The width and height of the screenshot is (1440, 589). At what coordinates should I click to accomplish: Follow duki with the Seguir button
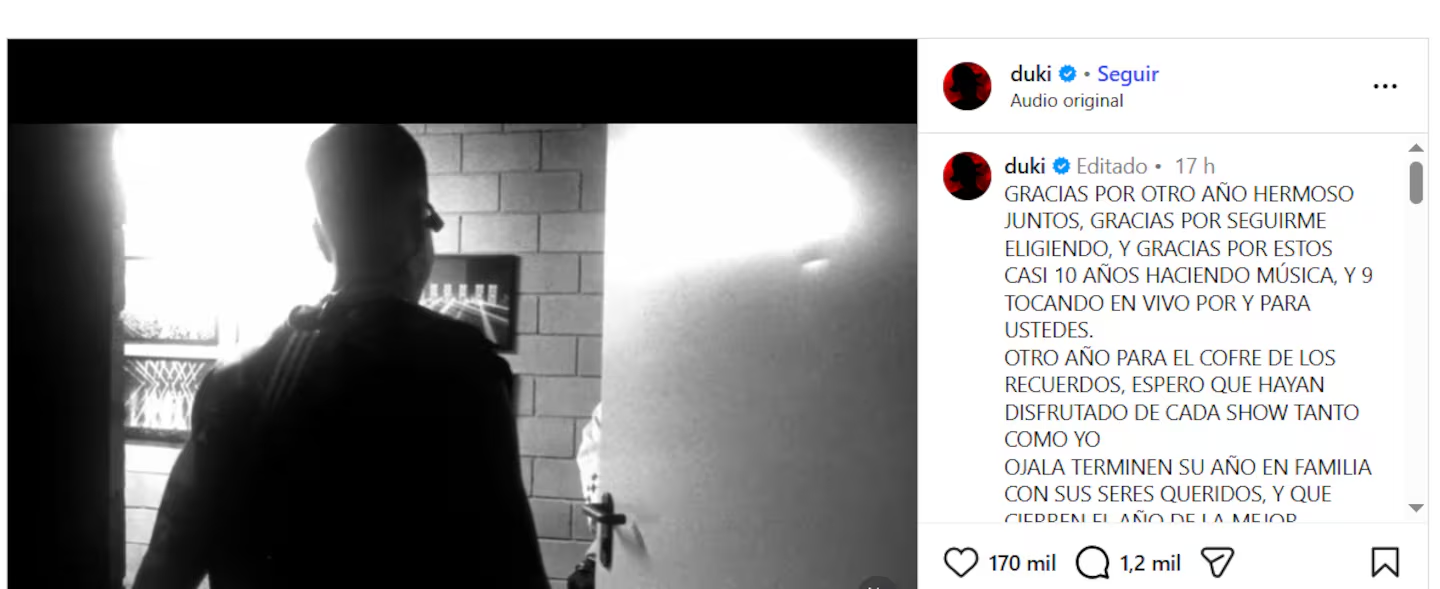point(1128,74)
